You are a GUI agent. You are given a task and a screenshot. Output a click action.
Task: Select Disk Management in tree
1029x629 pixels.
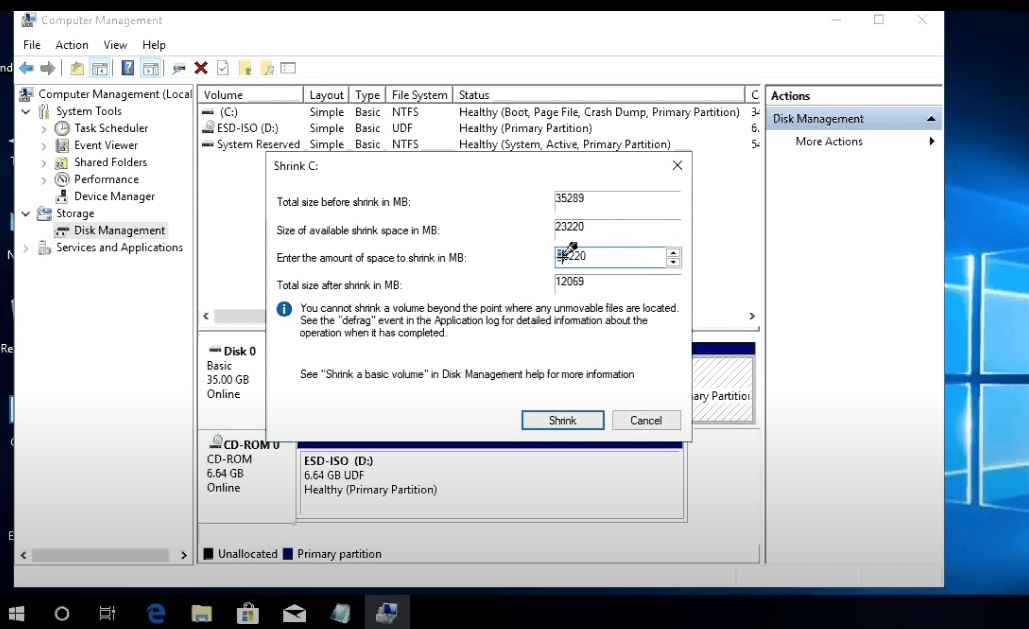pos(119,230)
